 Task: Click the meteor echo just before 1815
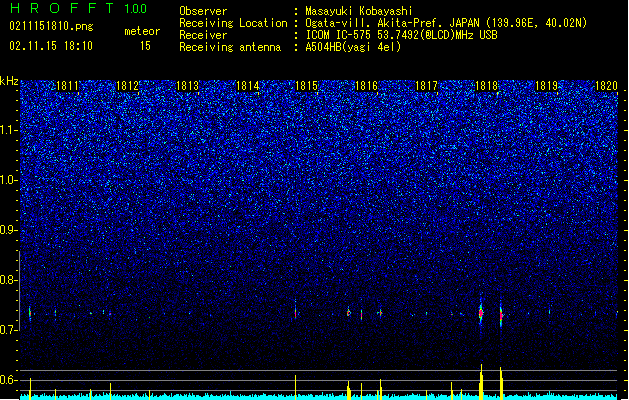click(x=296, y=313)
